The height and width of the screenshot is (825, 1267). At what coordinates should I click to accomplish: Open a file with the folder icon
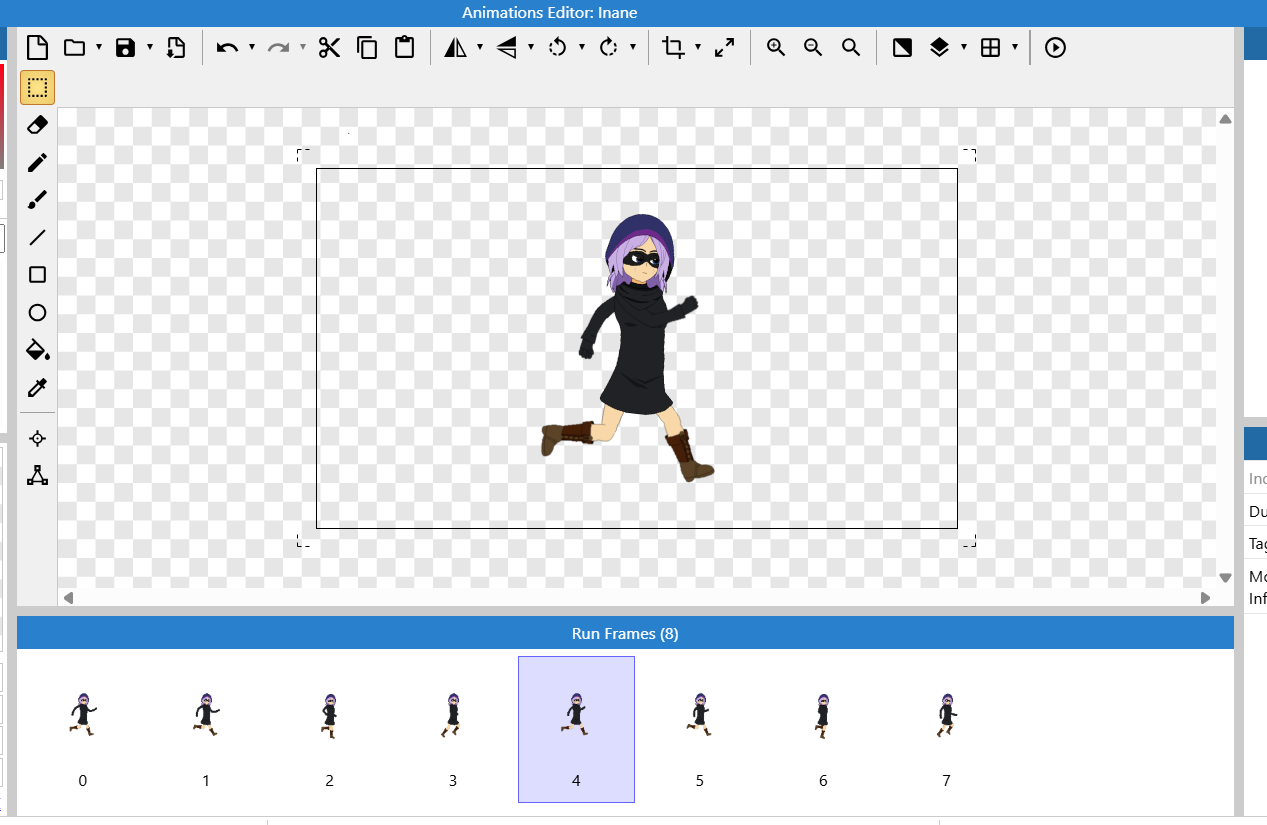click(74, 47)
